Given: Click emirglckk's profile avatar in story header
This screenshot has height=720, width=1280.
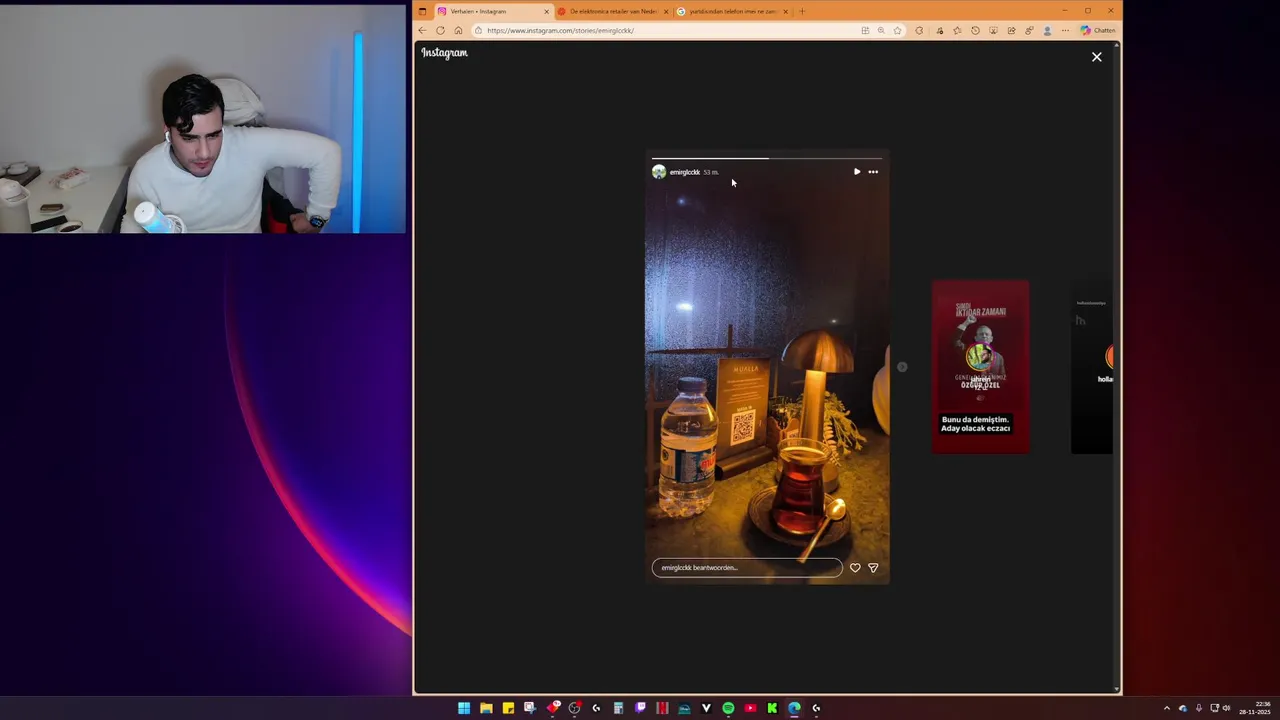Looking at the screenshot, I should [x=659, y=172].
